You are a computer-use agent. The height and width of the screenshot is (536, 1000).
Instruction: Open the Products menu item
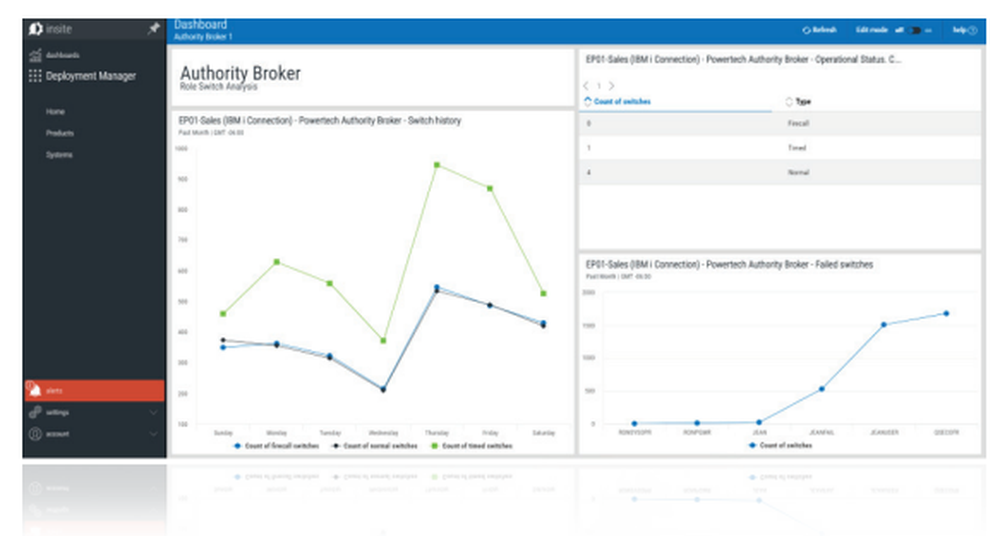tap(60, 133)
